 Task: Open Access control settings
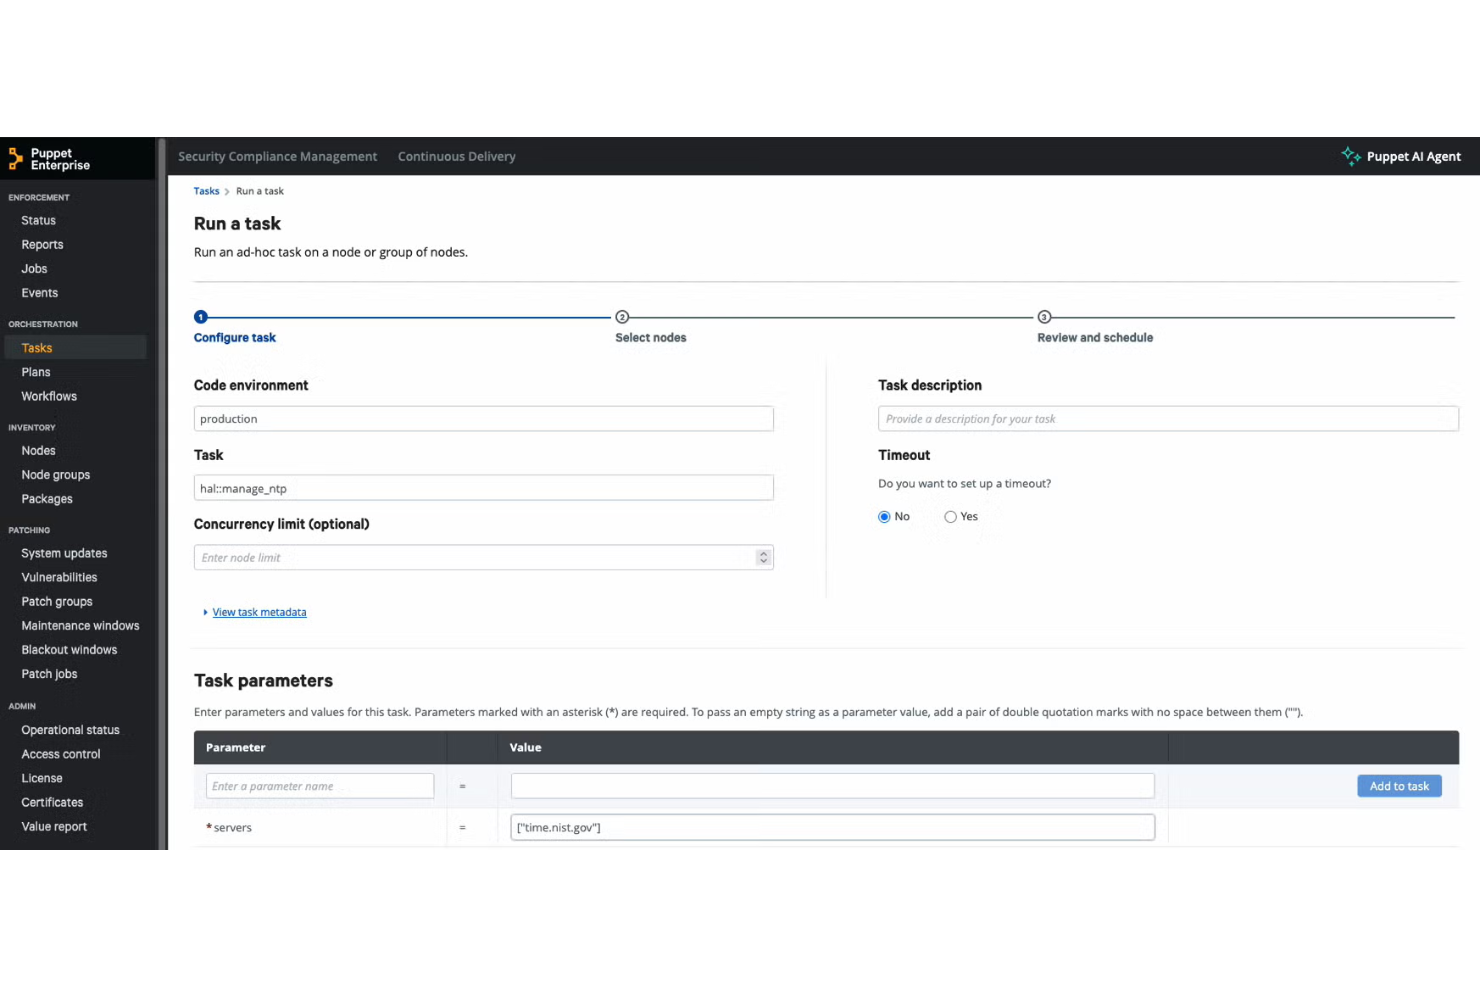tap(60, 753)
